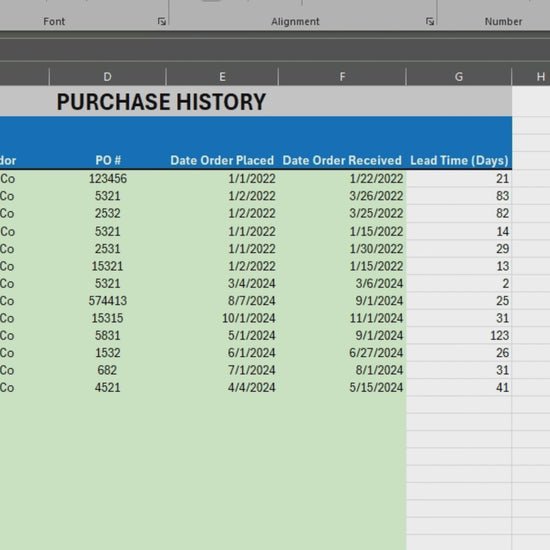The width and height of the screenshot is (550, 550).
Task: Select the Date Order Received header cell
Action: pos(342,160)
